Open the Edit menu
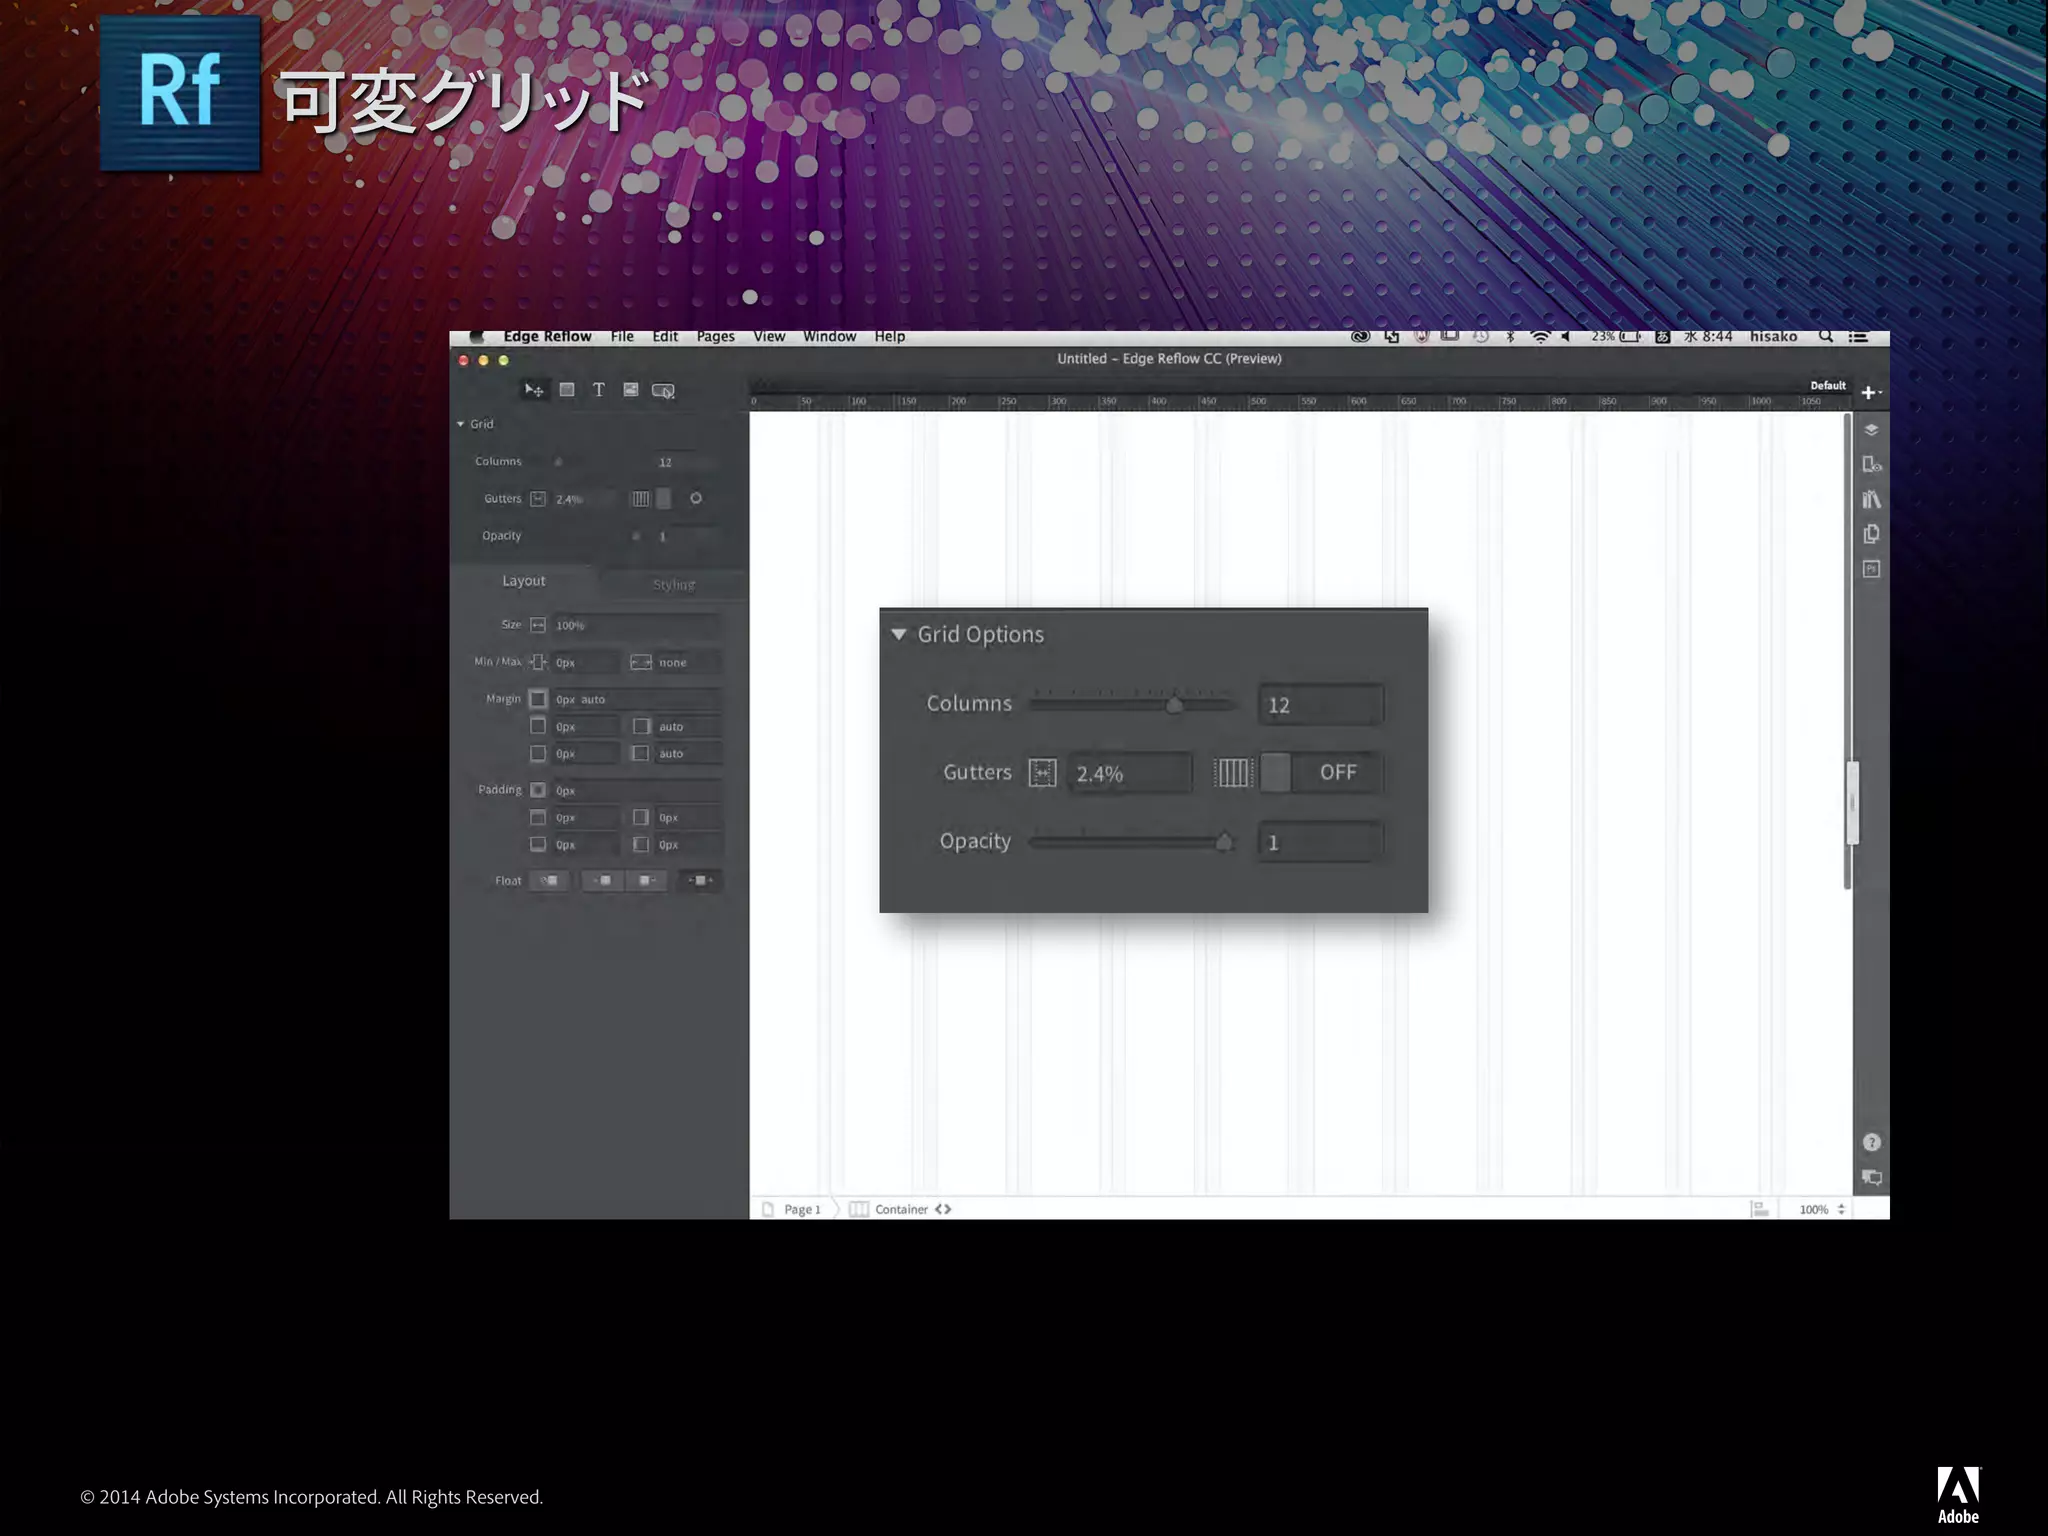2048x1536 pixels. 665,337
